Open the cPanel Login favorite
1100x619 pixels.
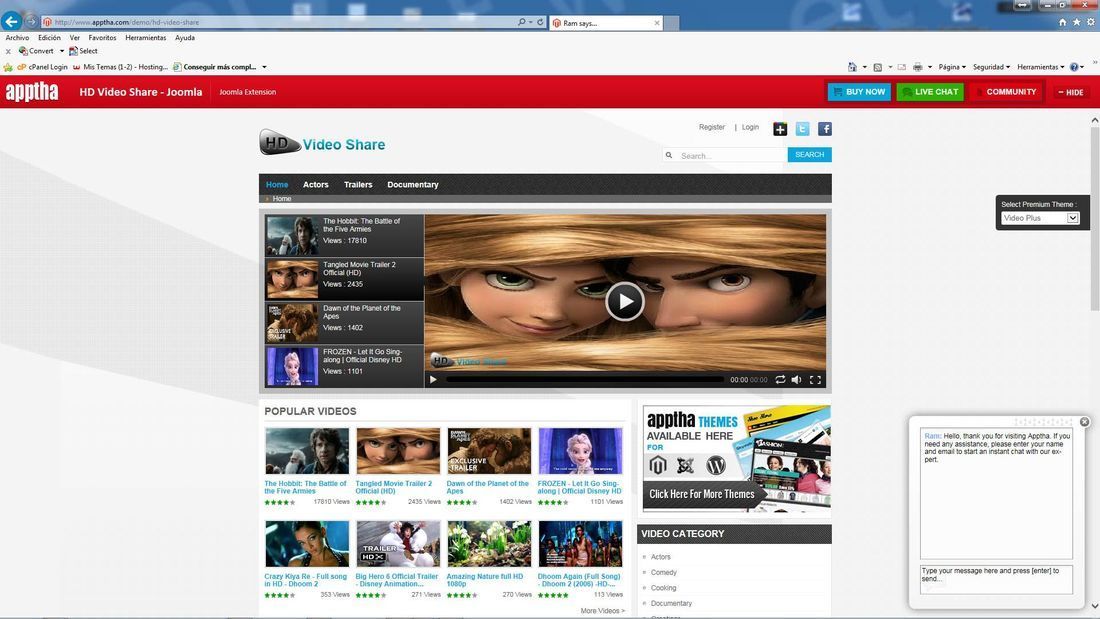[43, 67]
